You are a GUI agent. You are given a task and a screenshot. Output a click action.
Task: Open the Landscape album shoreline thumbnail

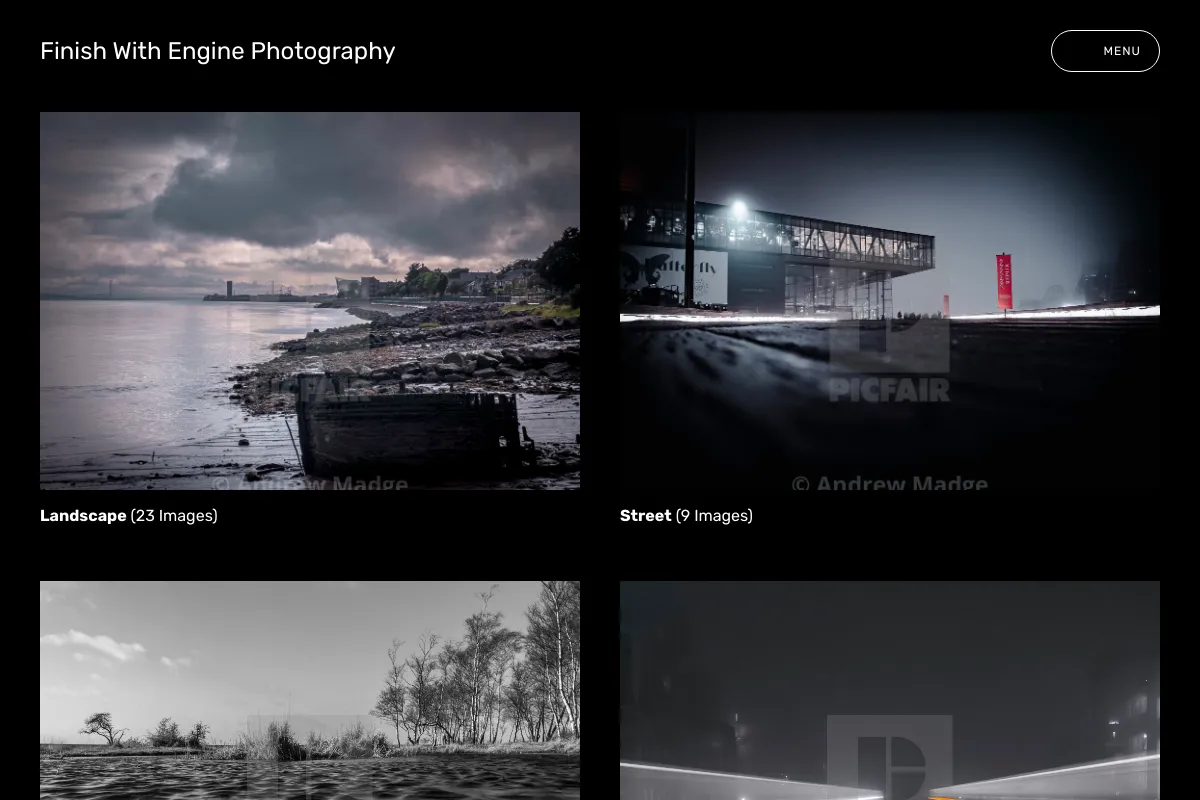coord(310,301)
